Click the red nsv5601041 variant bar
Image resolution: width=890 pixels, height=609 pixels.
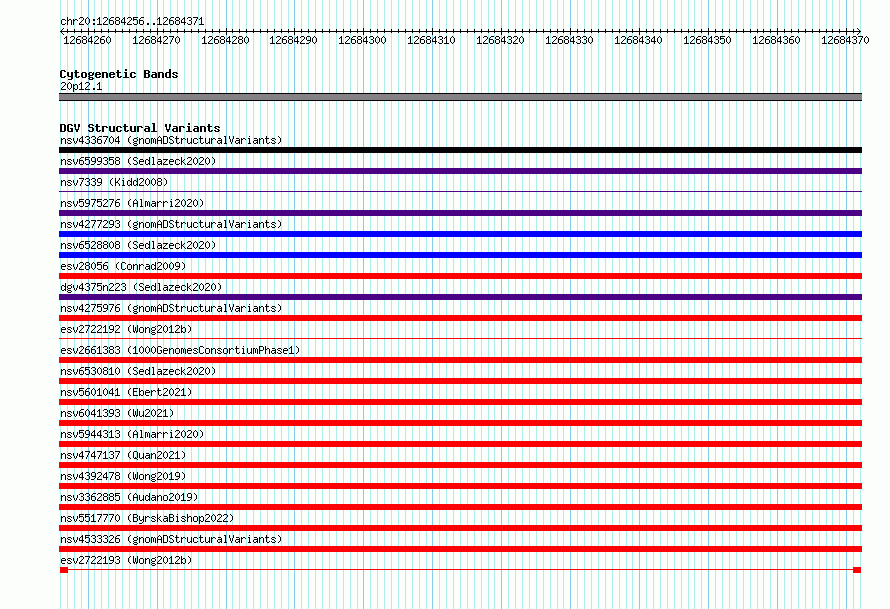click(460, 402)
